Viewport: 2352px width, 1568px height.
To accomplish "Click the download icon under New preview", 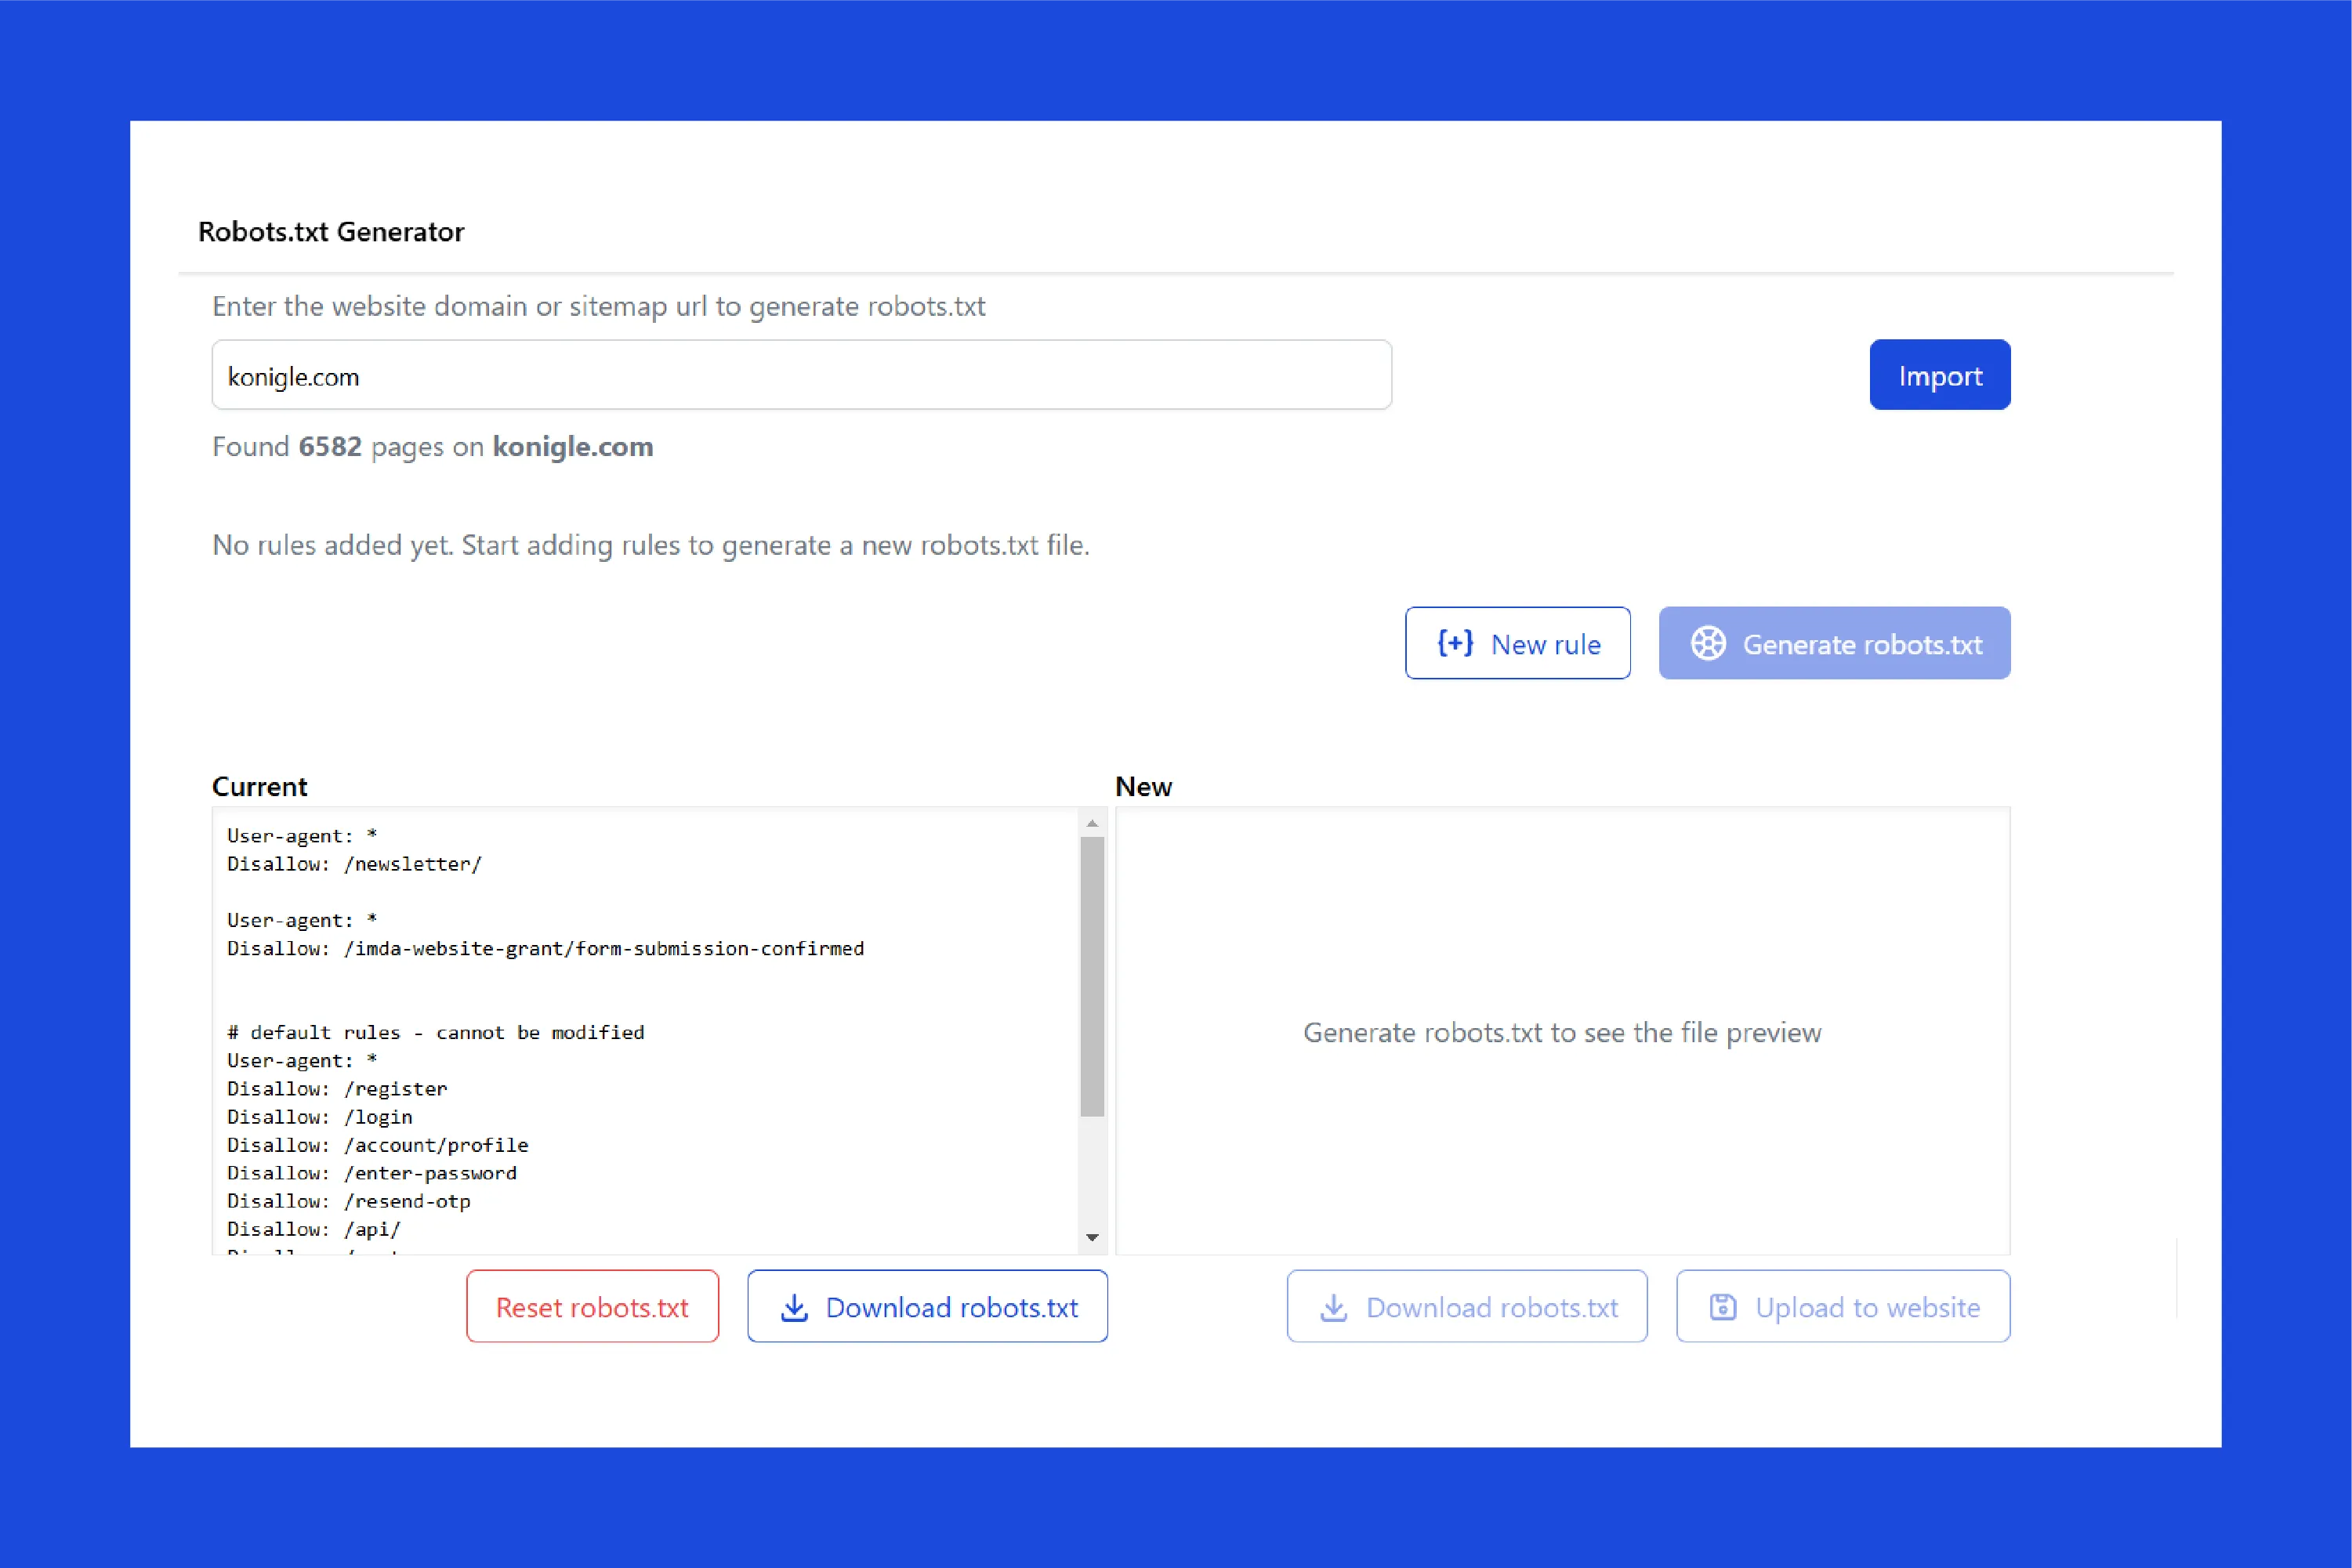I will [x=1334, y=1307].
